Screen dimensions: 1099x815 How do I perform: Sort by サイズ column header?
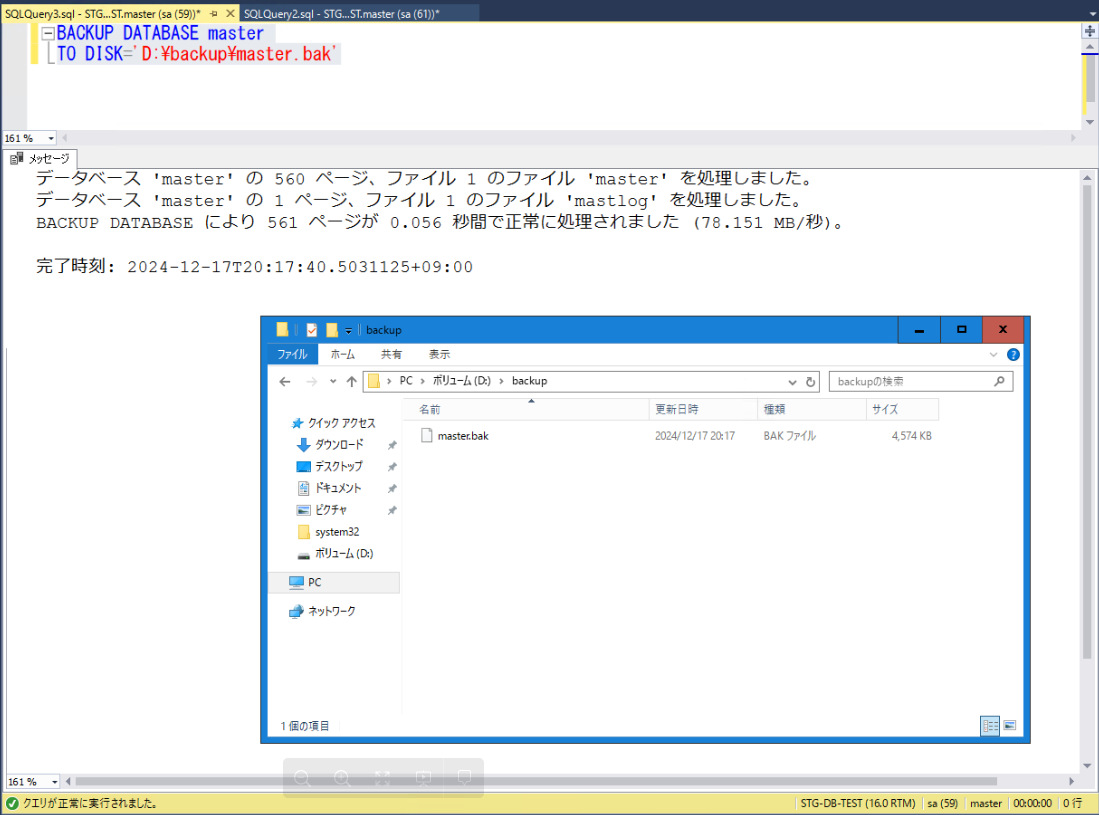(903, 409)
